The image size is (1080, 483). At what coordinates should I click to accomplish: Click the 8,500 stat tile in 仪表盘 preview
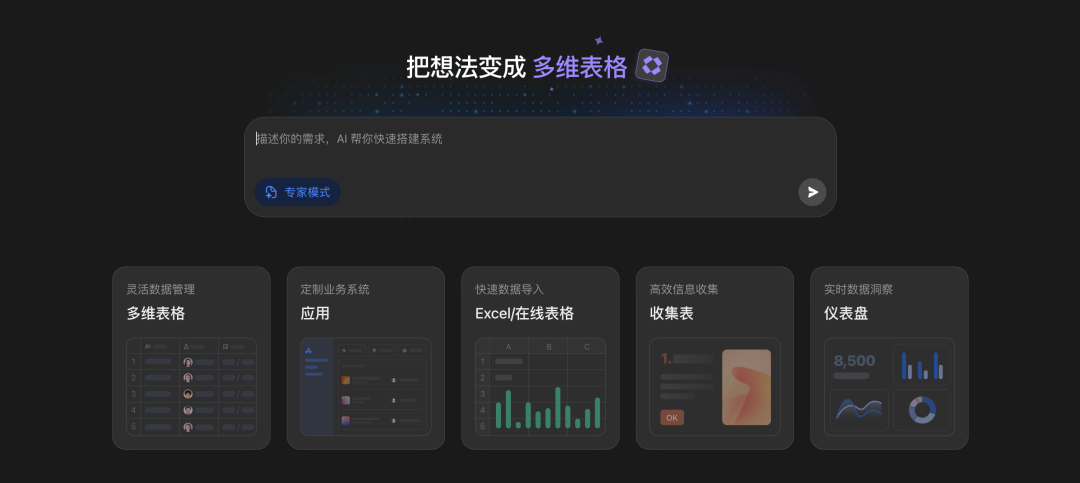tap(857, 365)
